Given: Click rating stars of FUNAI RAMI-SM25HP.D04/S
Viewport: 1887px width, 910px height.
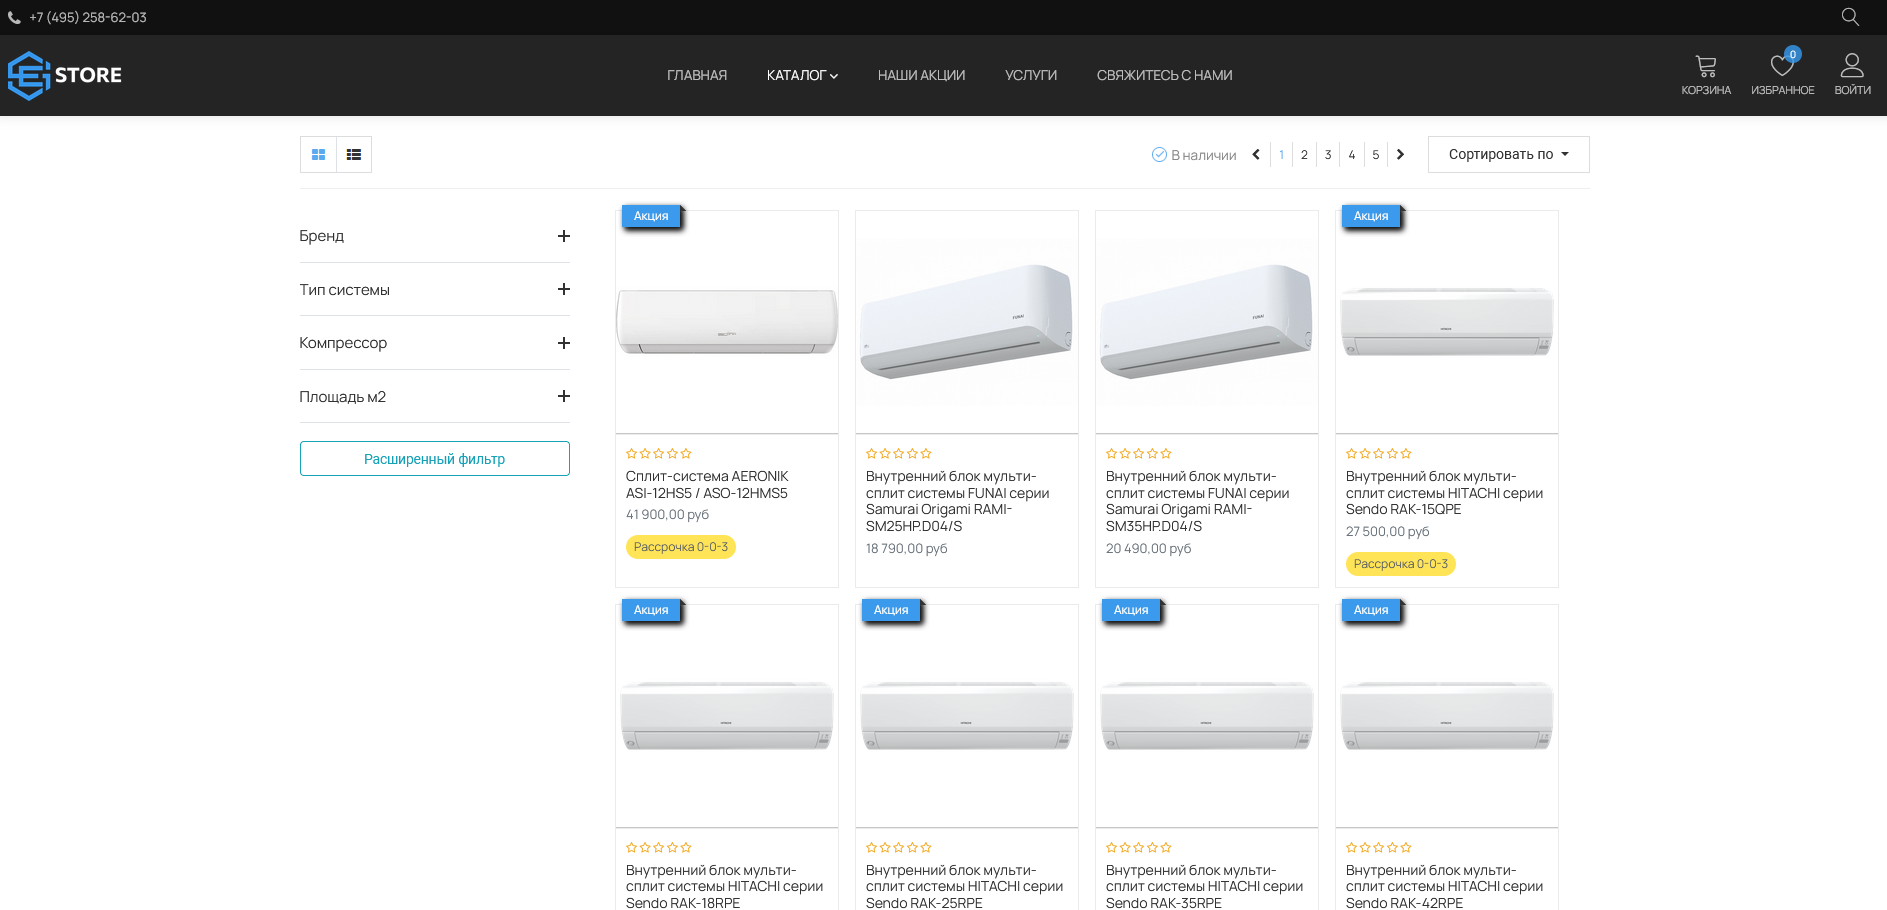Looking at the screenshot, I should point(898,454).
